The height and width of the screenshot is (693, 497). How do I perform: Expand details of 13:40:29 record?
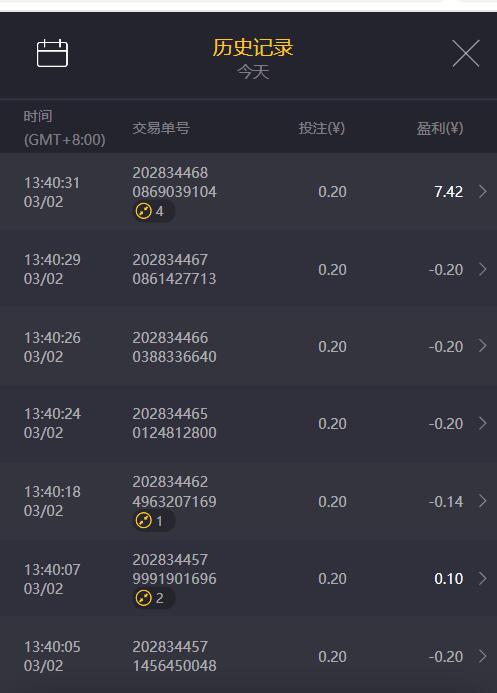tap(483, 269)
